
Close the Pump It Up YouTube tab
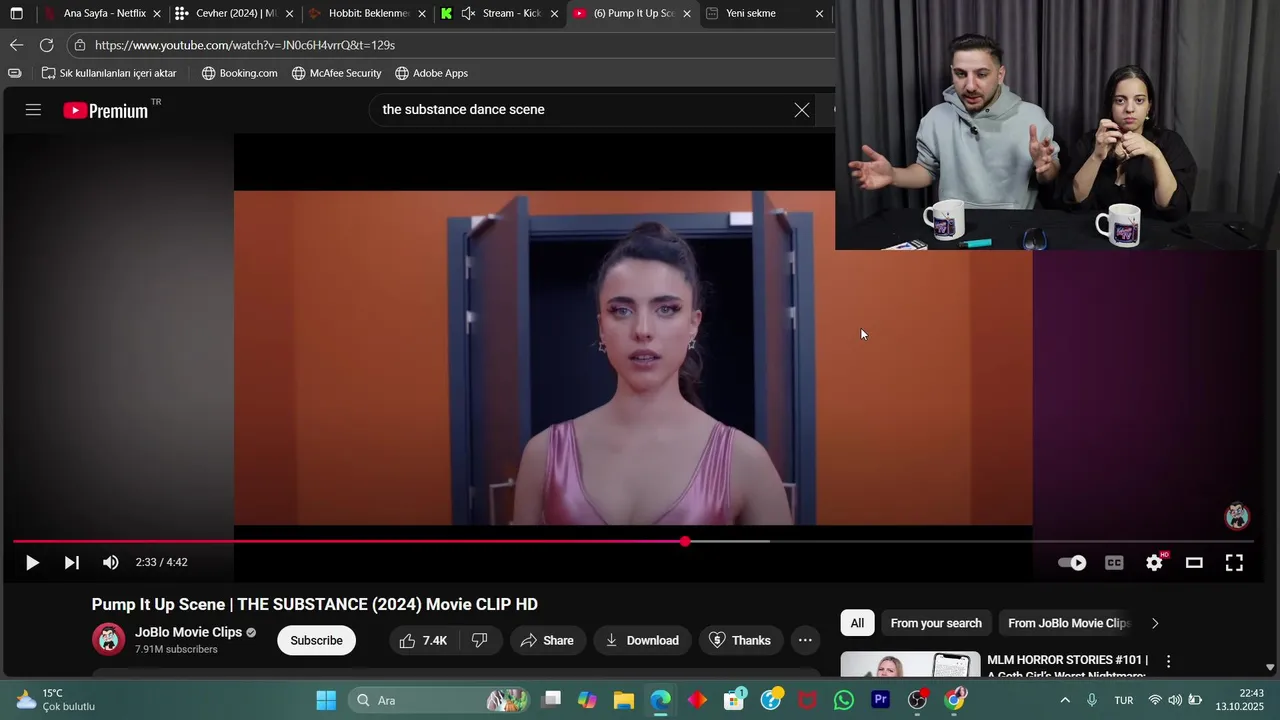click(x=687, y=14)
